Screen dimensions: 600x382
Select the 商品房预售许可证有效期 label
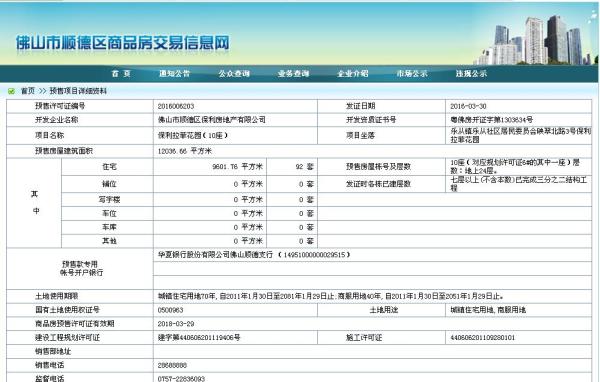click(75, 324)
